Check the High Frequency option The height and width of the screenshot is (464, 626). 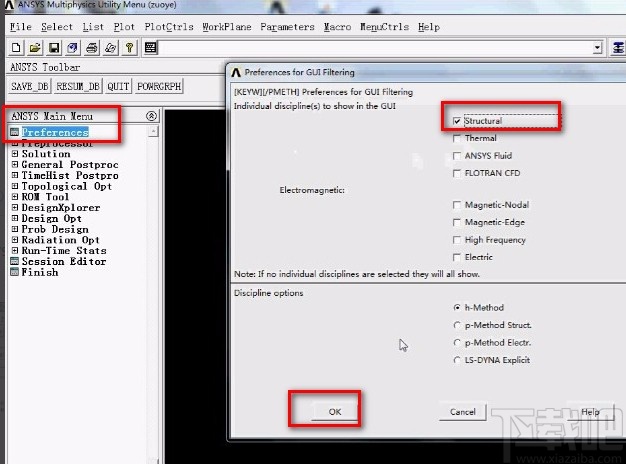pyautogui.click(x=457, y=240)
